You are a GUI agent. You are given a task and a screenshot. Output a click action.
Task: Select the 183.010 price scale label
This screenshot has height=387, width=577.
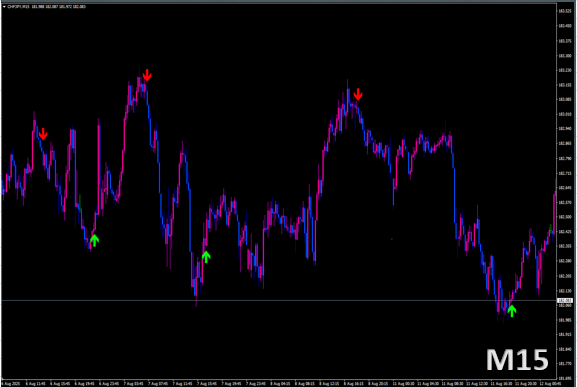click(x=565, y=114)
